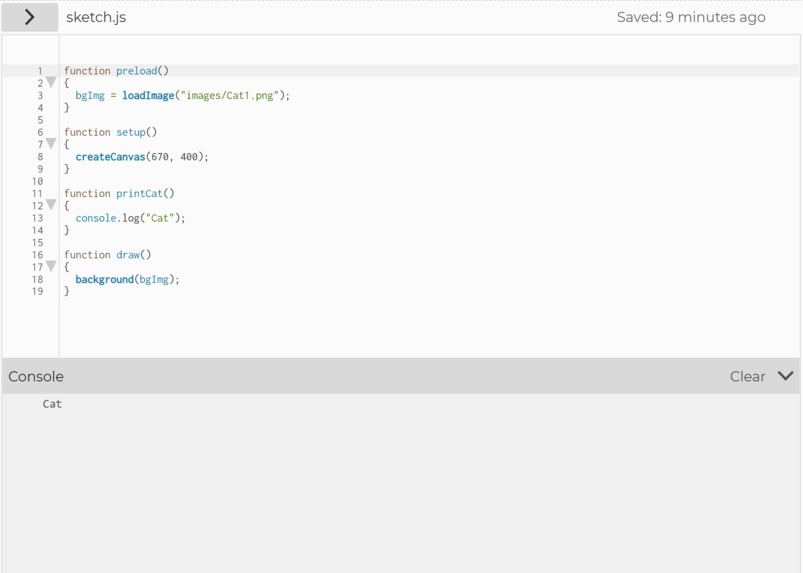
Task: Click the background(bgImg) line
Action: point(128,280)
